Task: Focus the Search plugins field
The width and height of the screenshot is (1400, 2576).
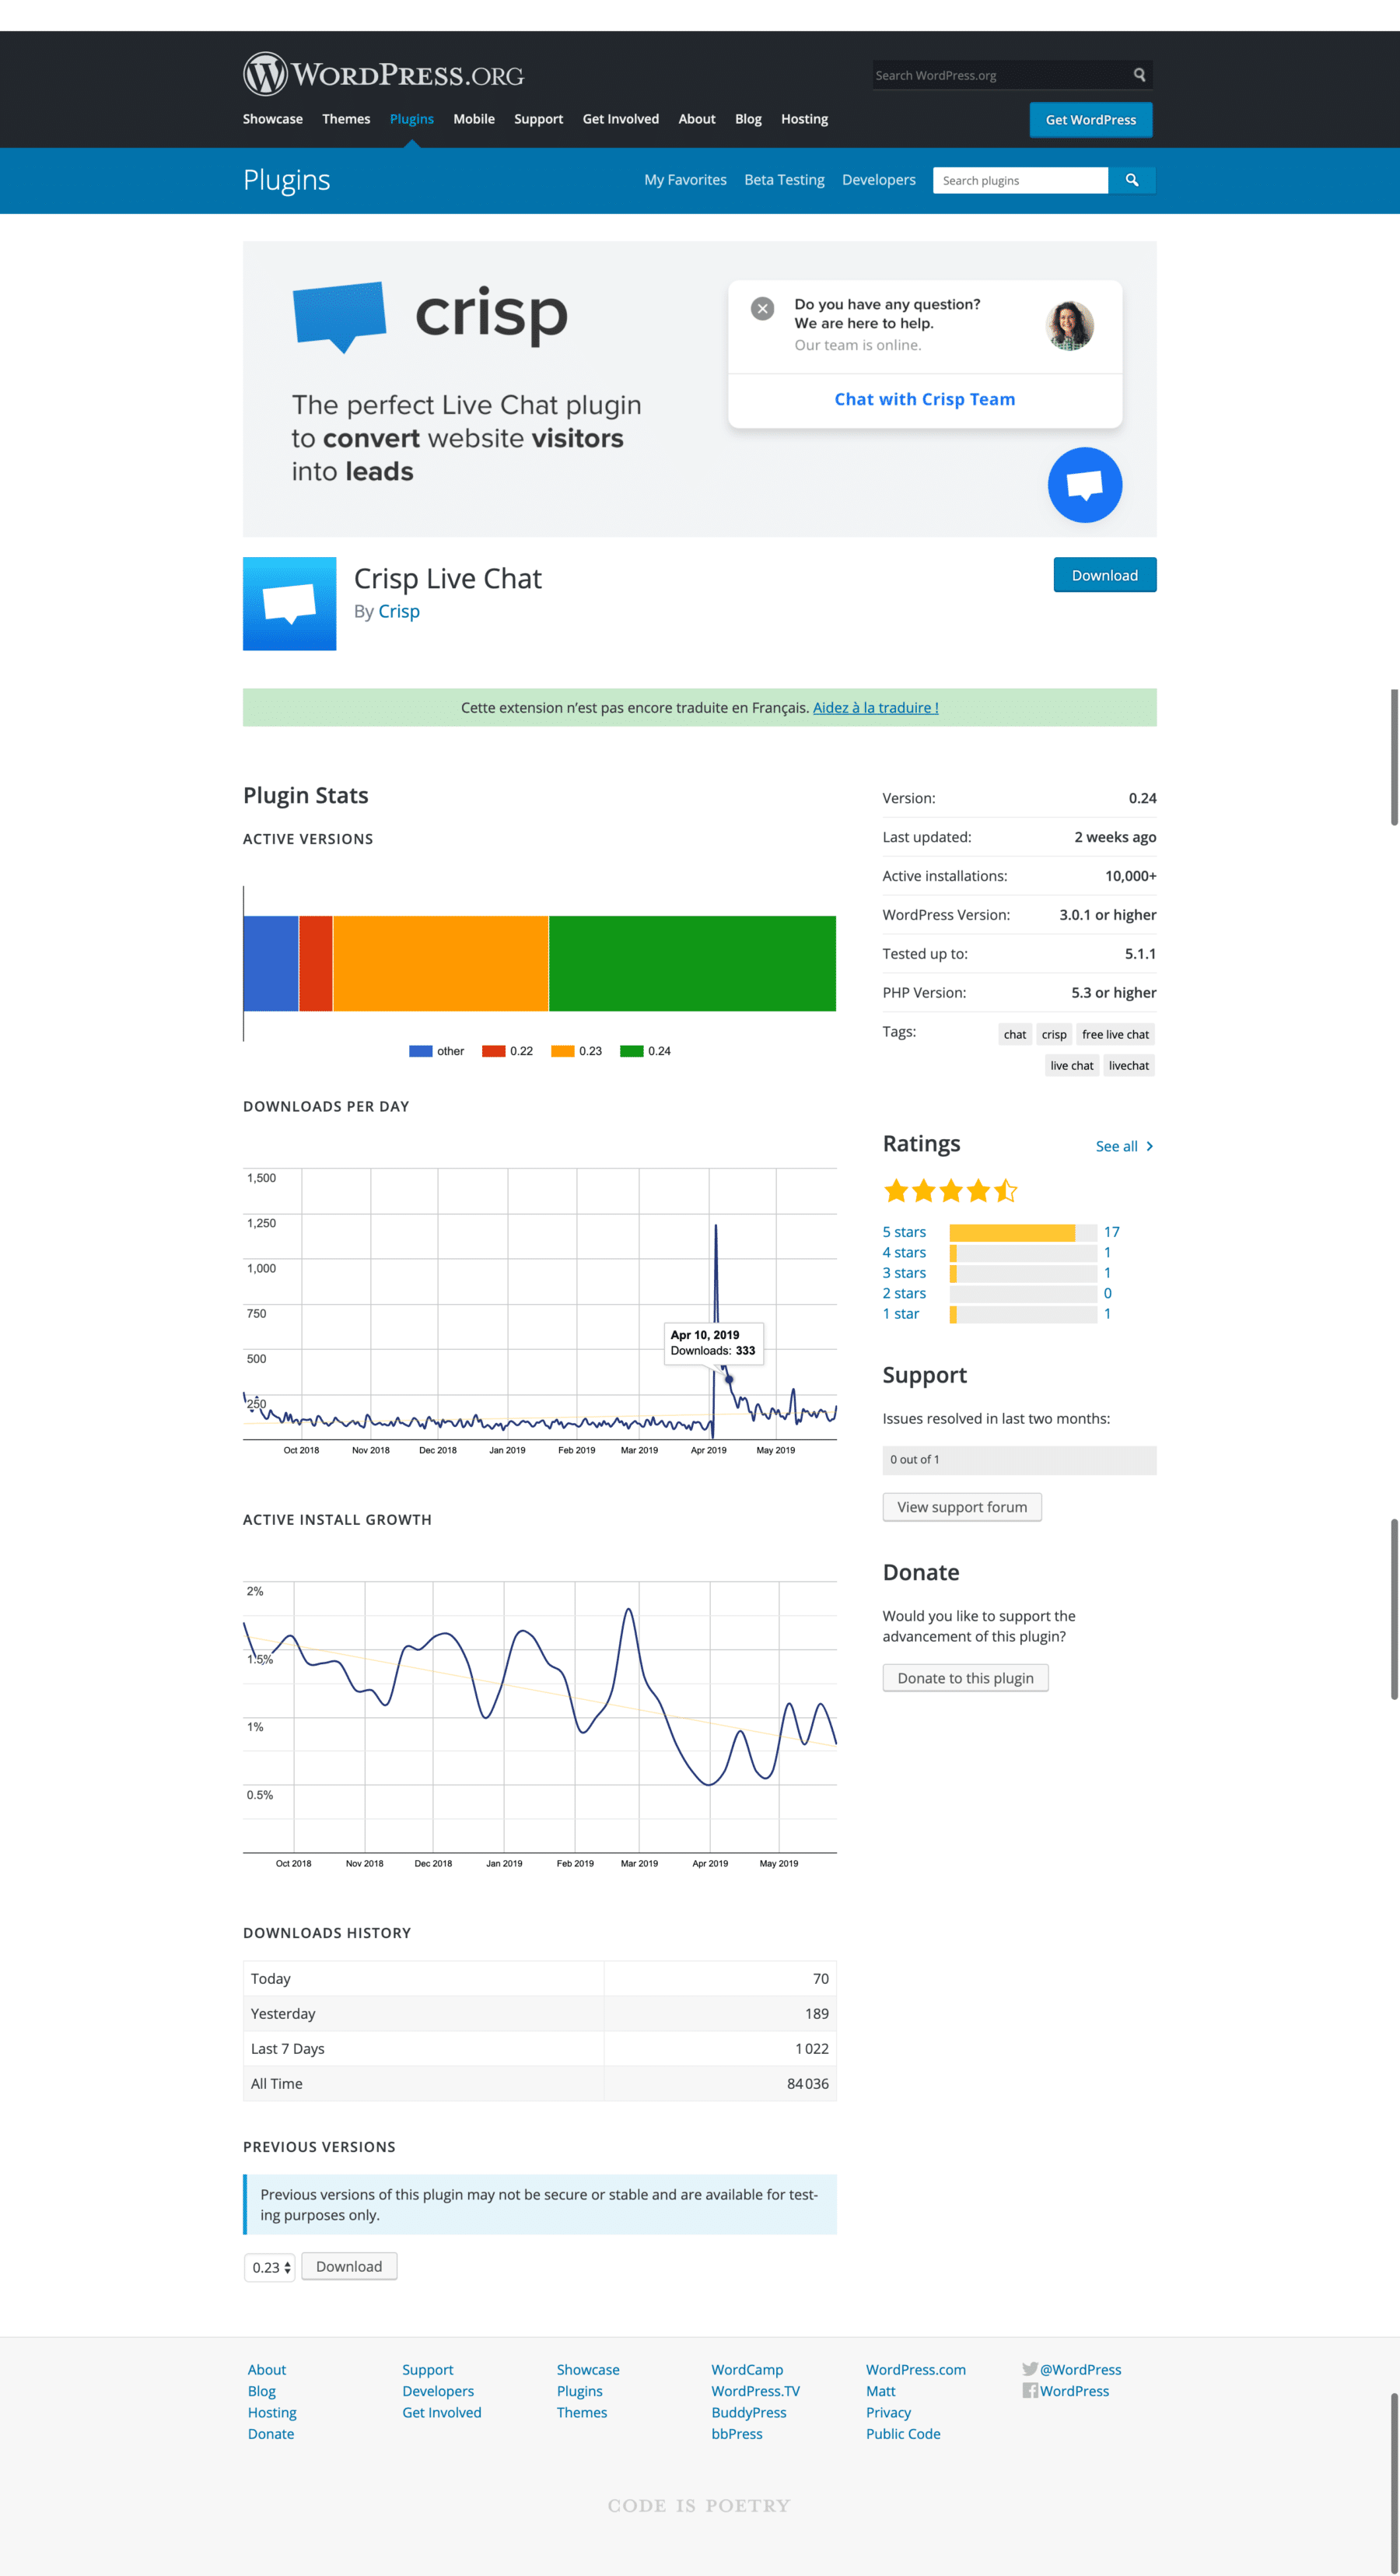Action: [x=1021, y=180]
